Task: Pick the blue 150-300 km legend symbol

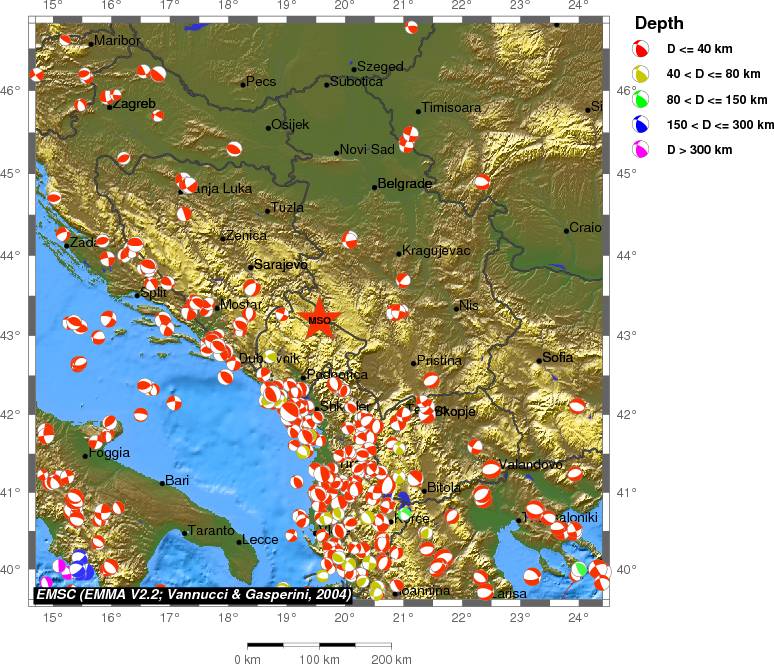Action: (641, 124)
